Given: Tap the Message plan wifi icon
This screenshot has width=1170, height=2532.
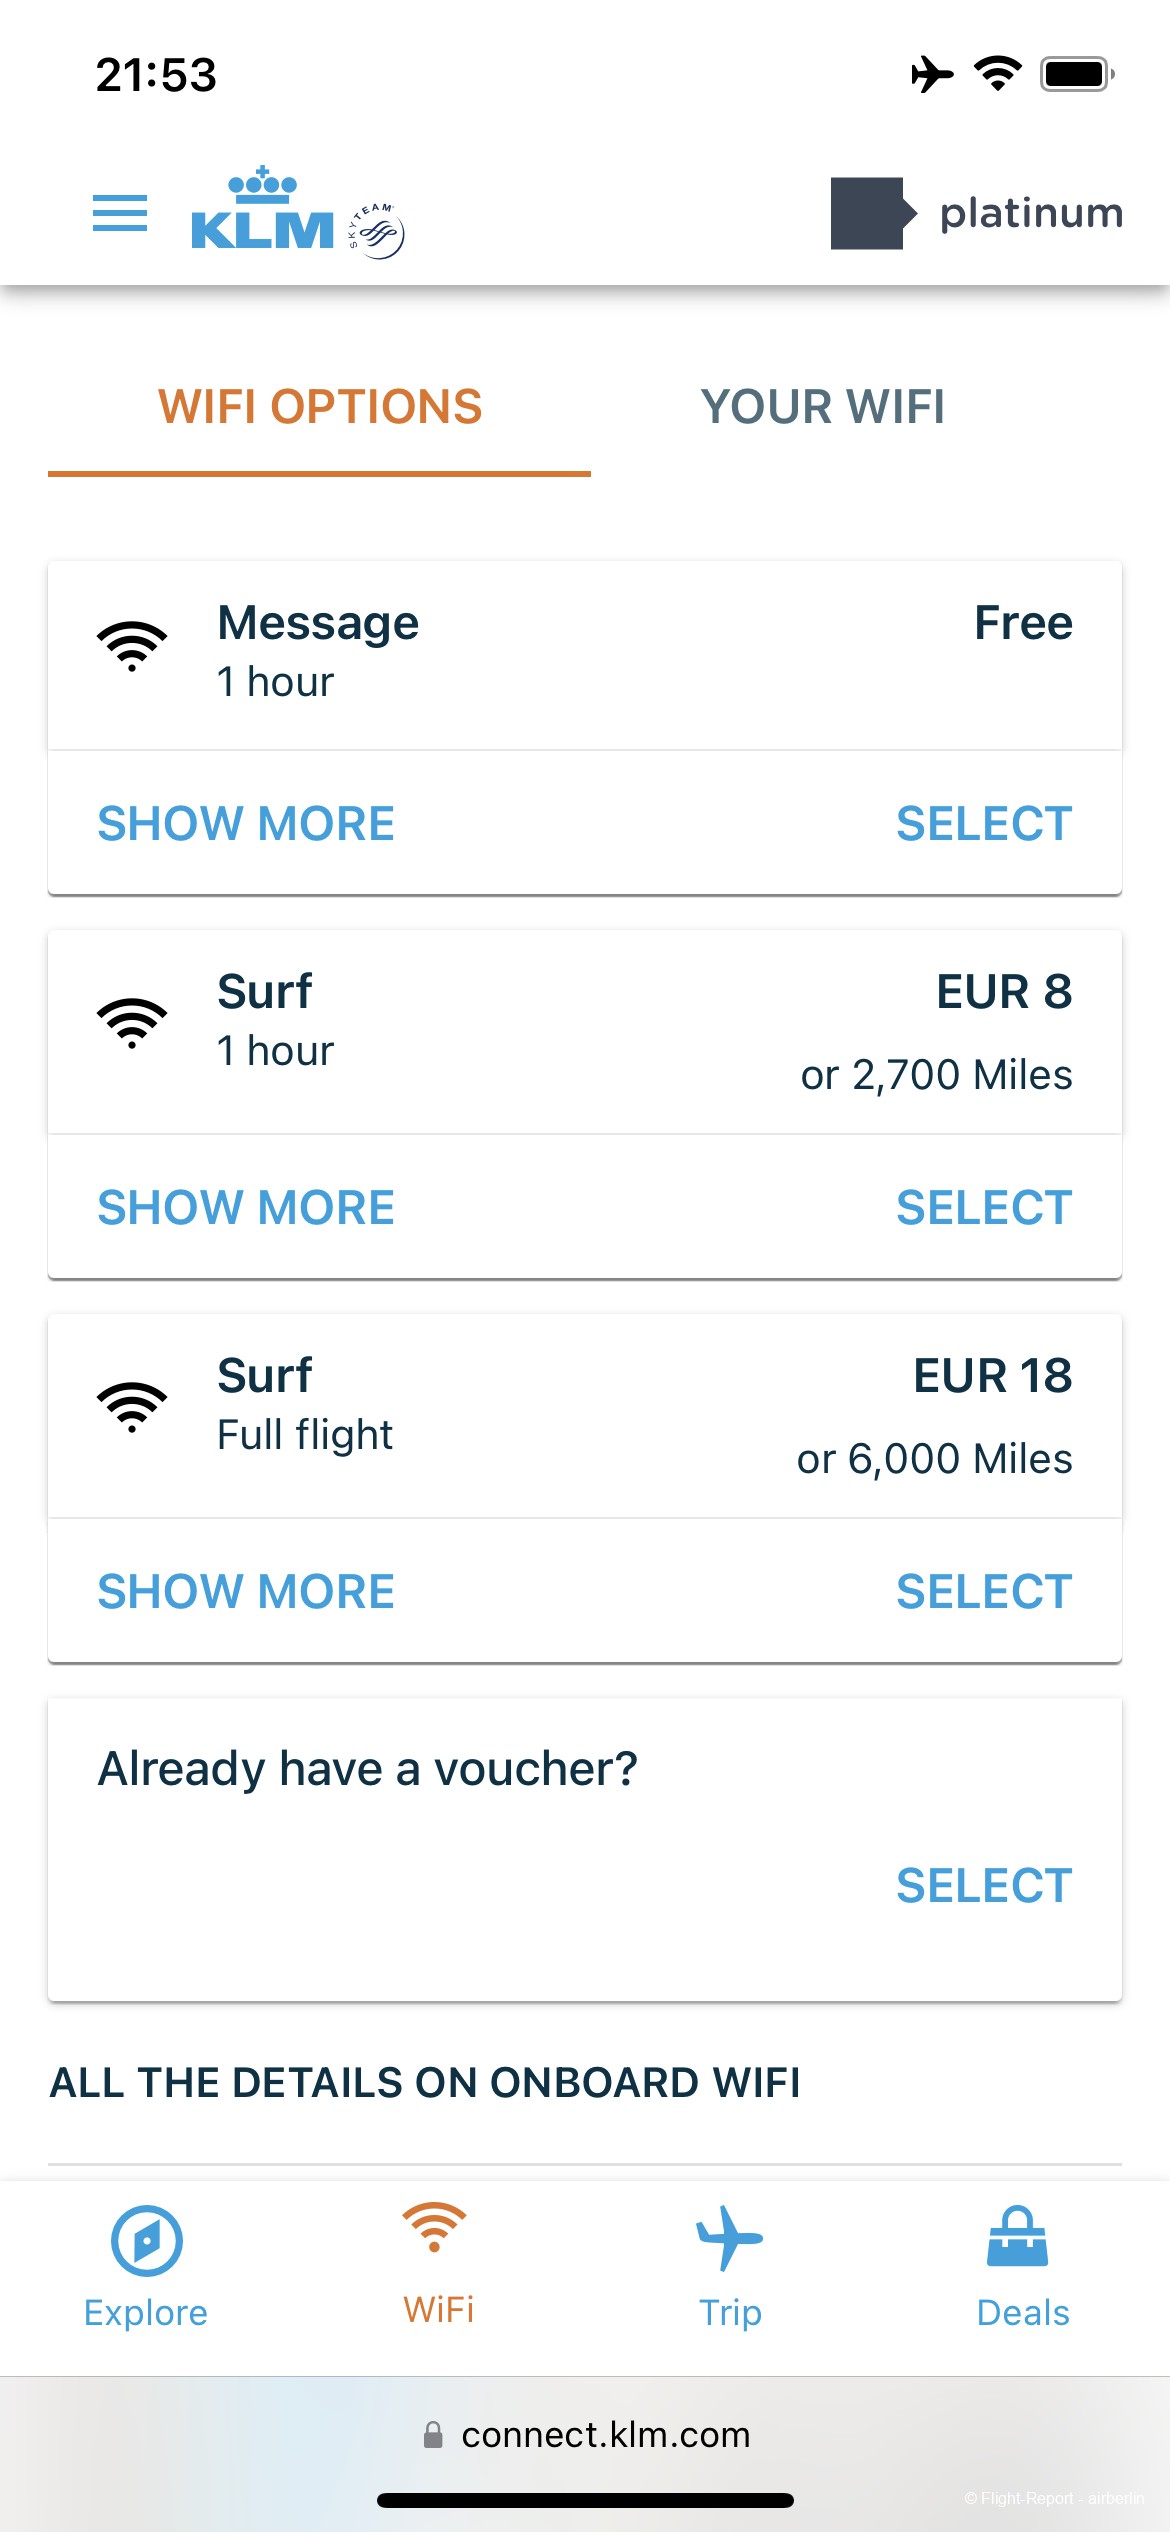Looking at the screenshot, I should tap(132, 646).
